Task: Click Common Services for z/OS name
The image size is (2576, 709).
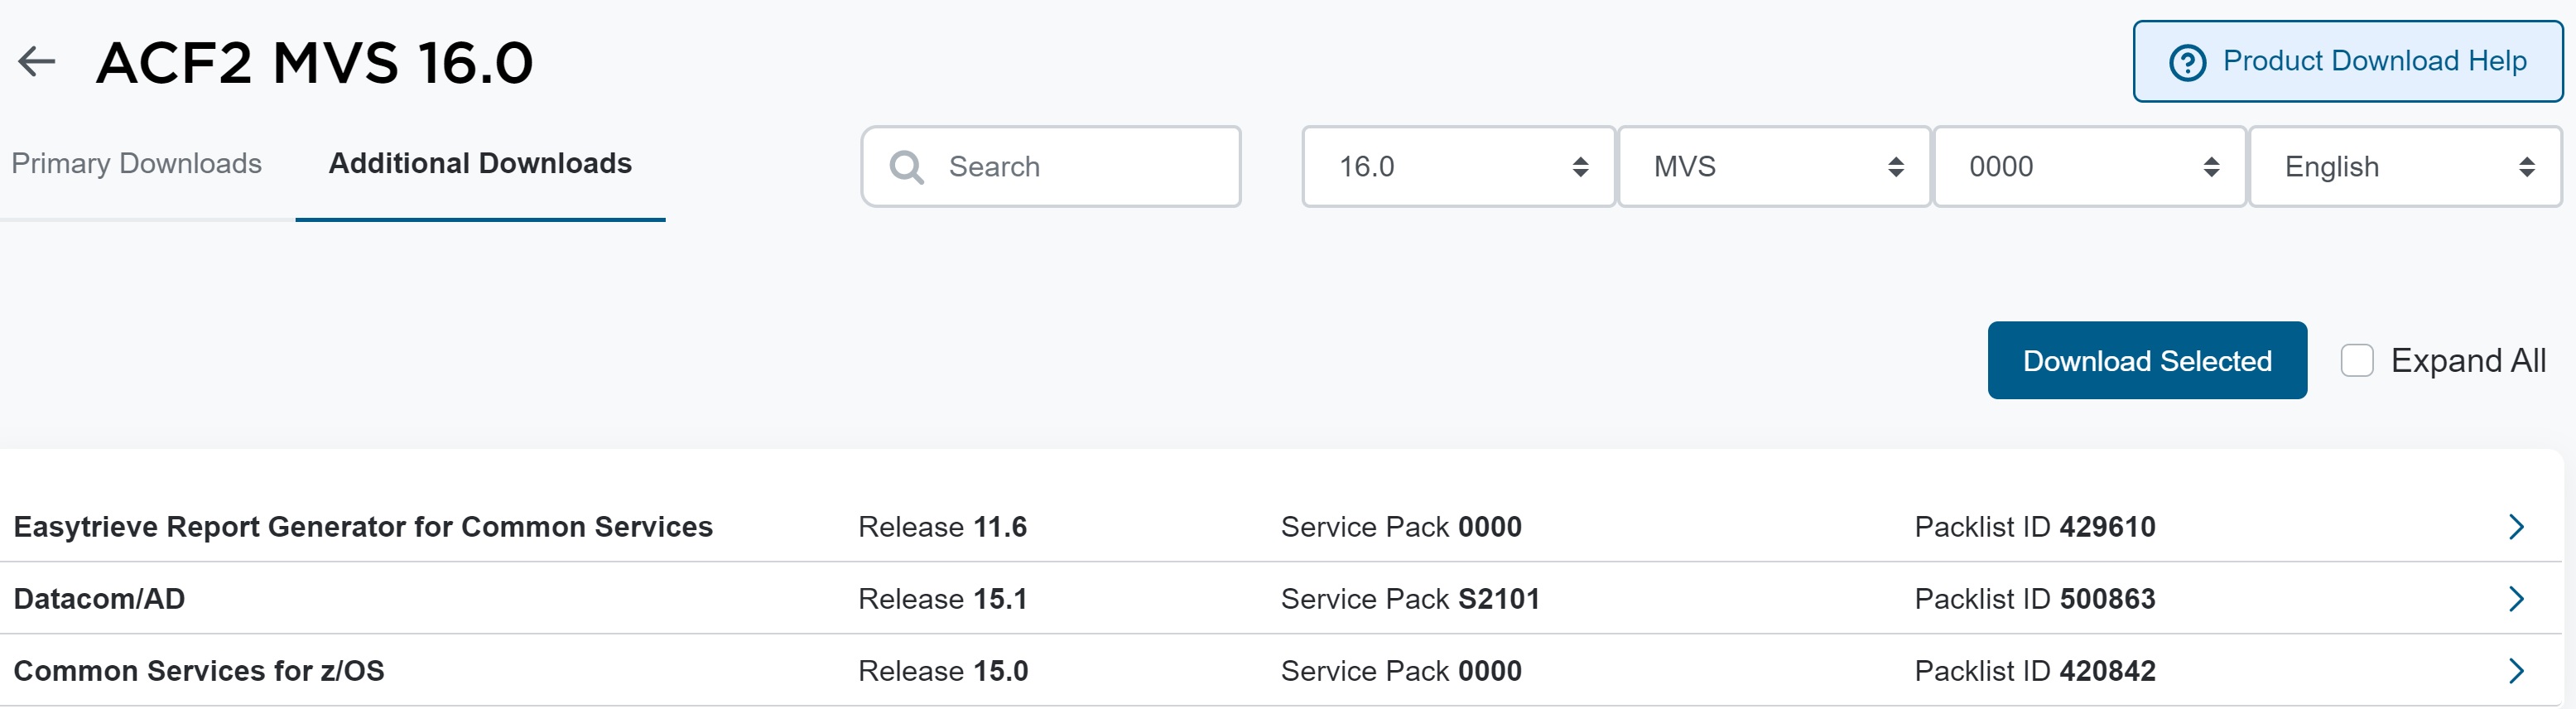Action: (x=199, y=671)
